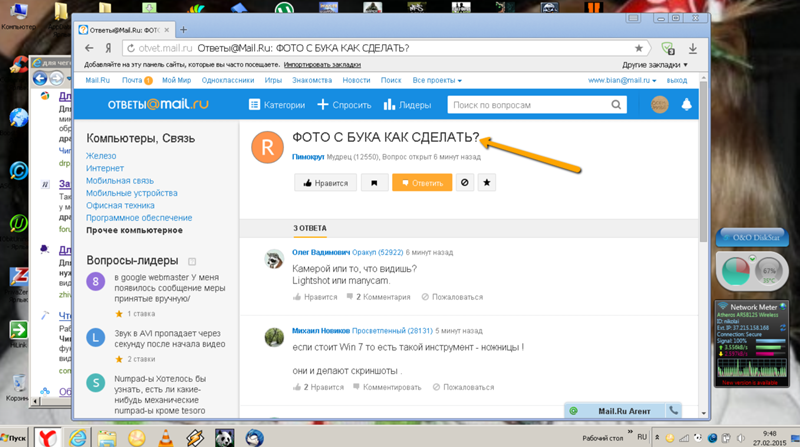This screenshot has width=800, height=447.
Task: Open leader question 'Звук в AVI пропадает'
Action: click(169, 338)
